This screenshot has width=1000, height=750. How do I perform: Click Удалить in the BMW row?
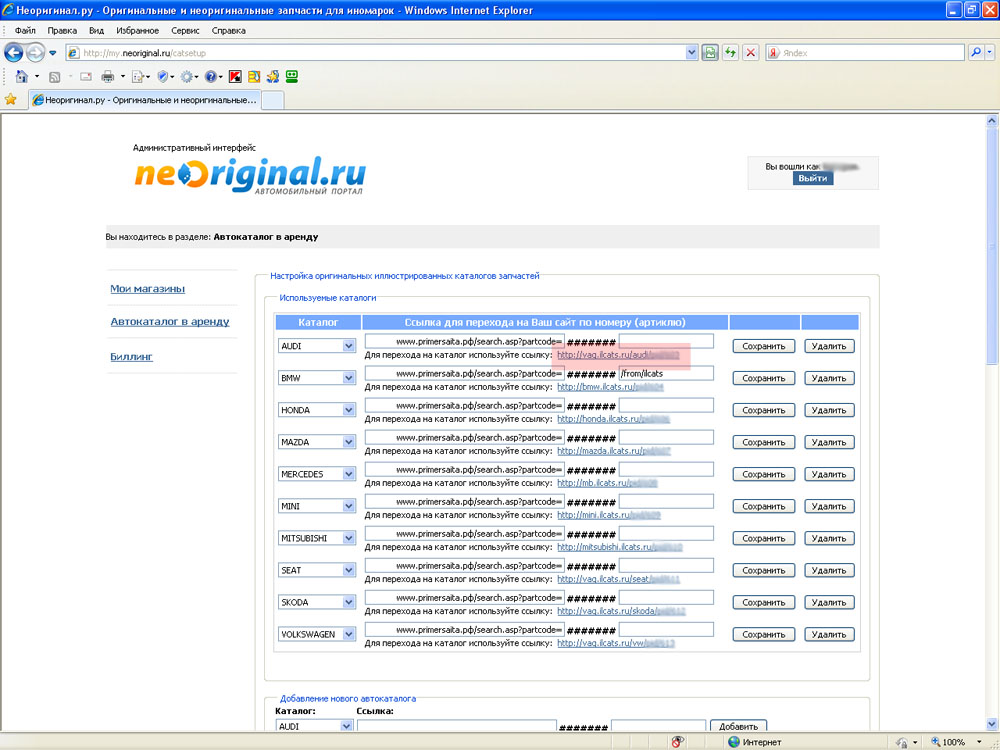[829, 378]
